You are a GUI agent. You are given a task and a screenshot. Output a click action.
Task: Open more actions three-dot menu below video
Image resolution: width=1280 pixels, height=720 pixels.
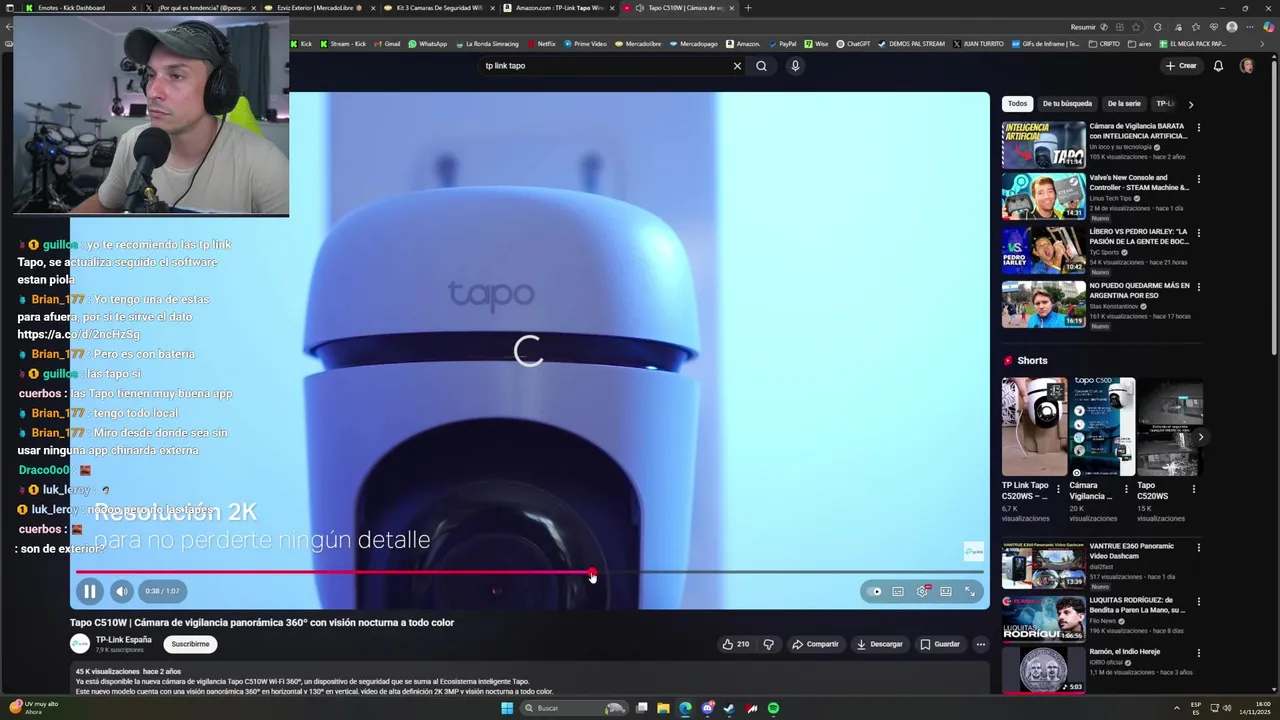tap(981, 644)
